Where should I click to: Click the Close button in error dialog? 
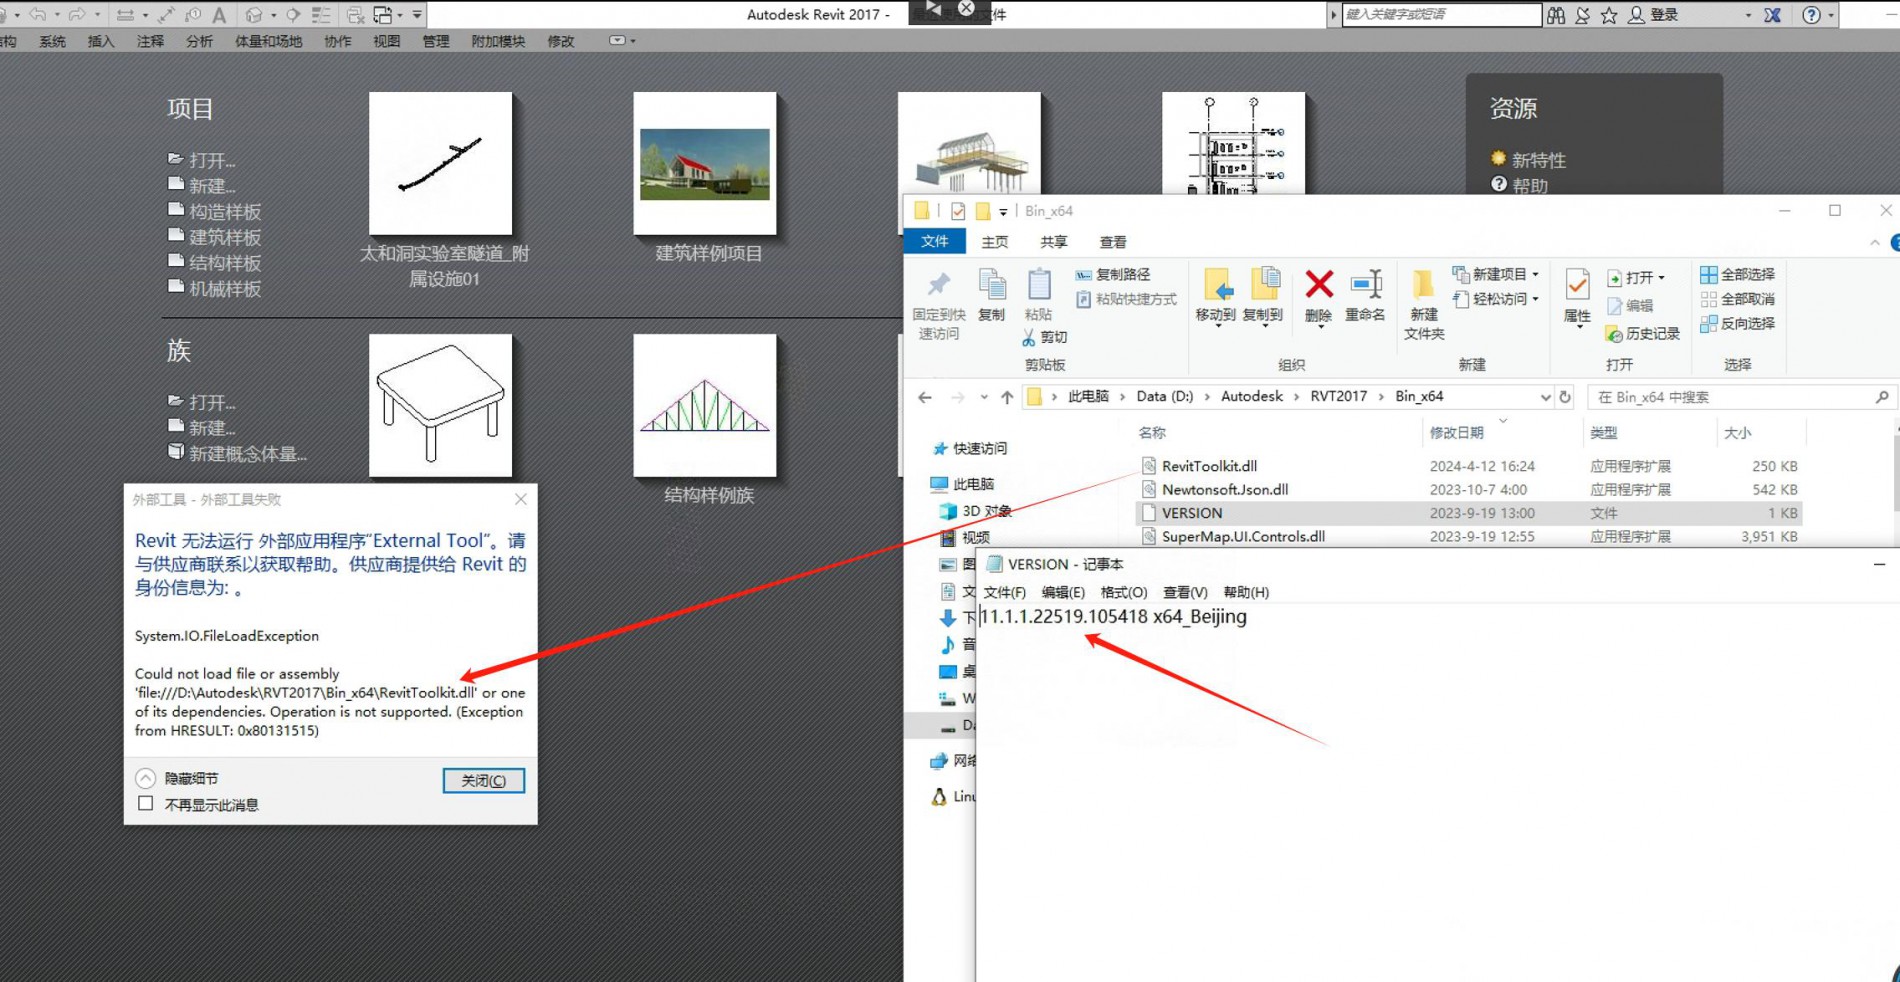click(483, 780)
